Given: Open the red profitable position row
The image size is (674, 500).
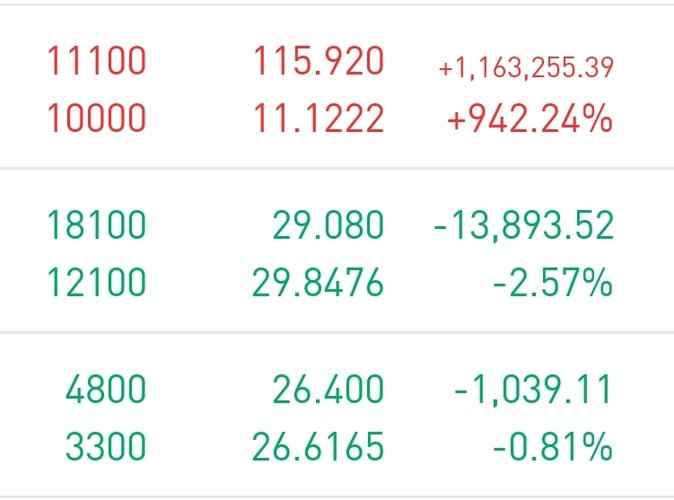Looking at the screenshot, I should point(337,87).
